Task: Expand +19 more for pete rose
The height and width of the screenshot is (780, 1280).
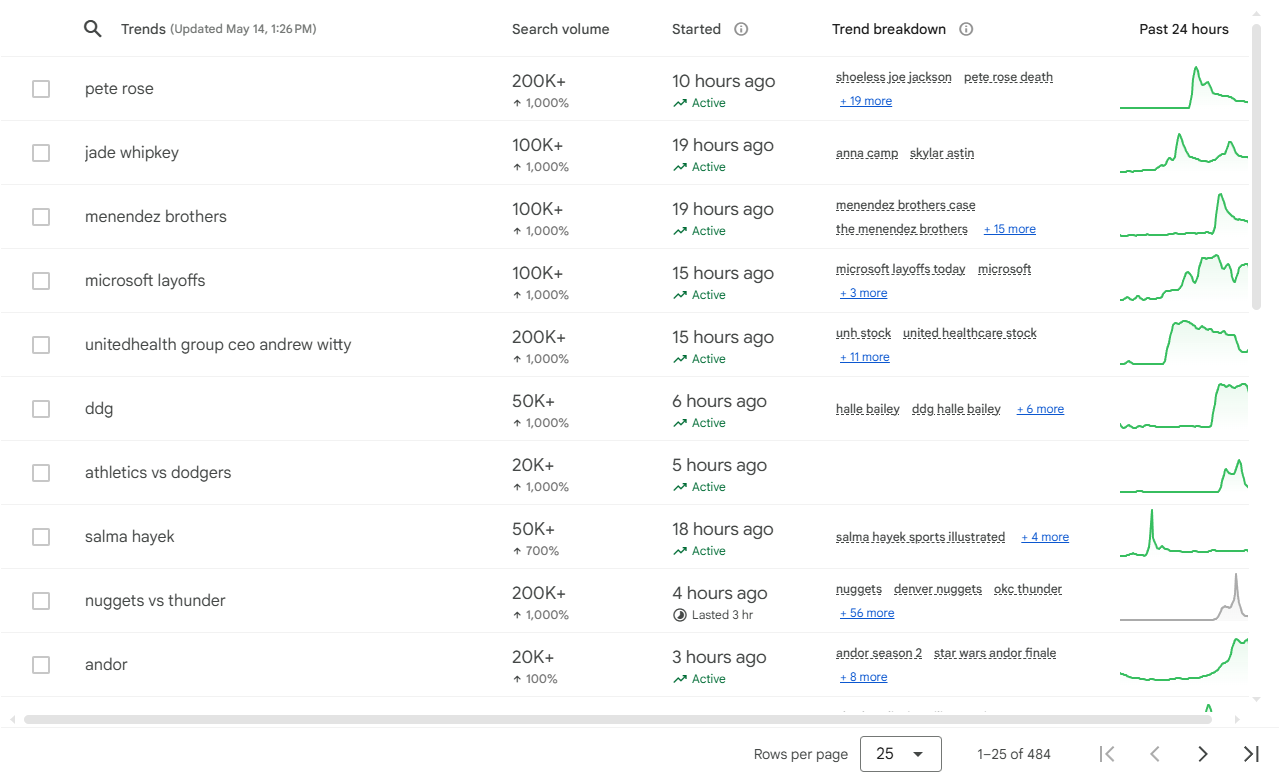Action: 866,101
